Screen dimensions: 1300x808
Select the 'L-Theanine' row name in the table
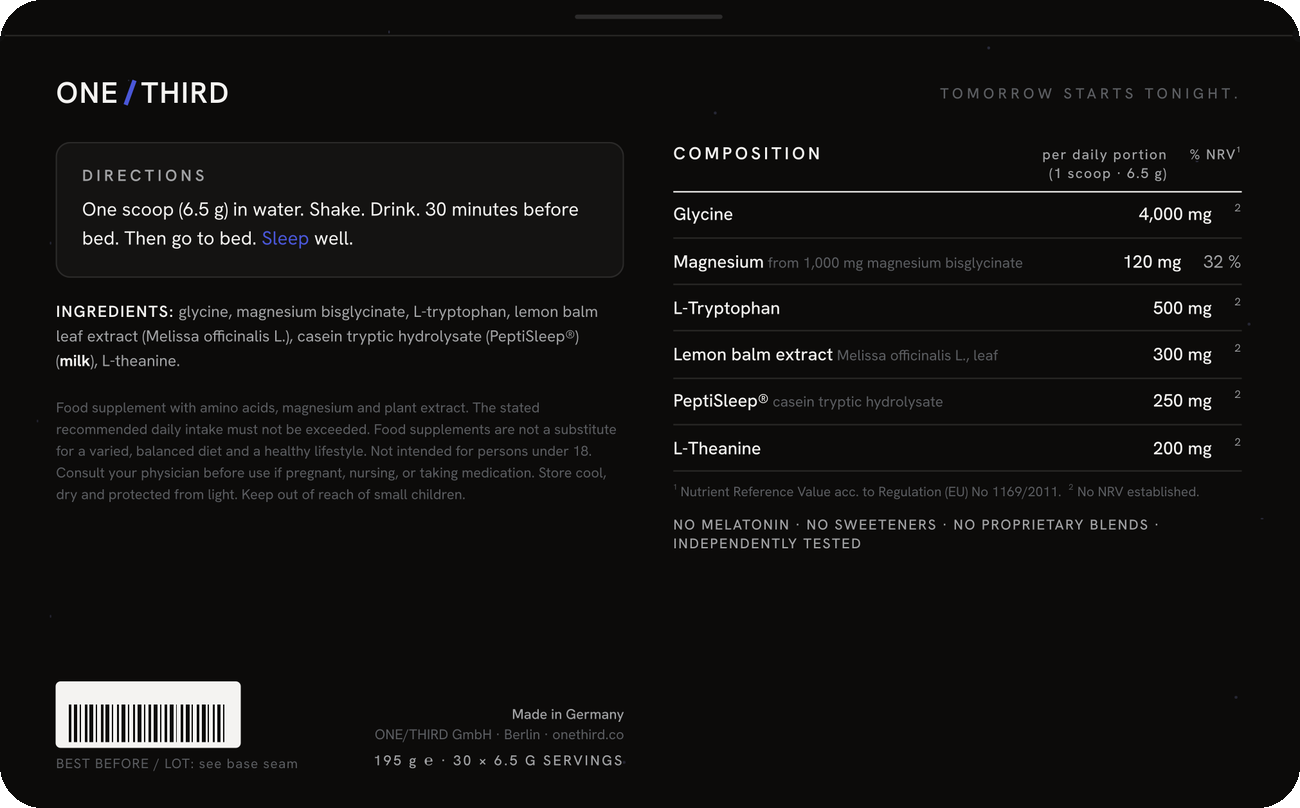coord(717,449)
